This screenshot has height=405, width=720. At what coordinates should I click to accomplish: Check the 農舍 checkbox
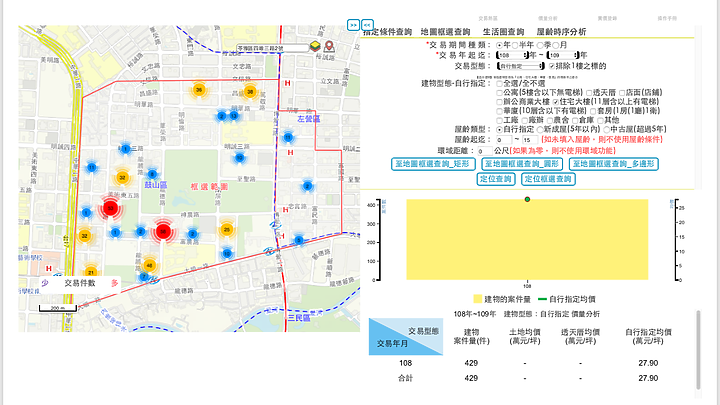(x=550, y=120)
